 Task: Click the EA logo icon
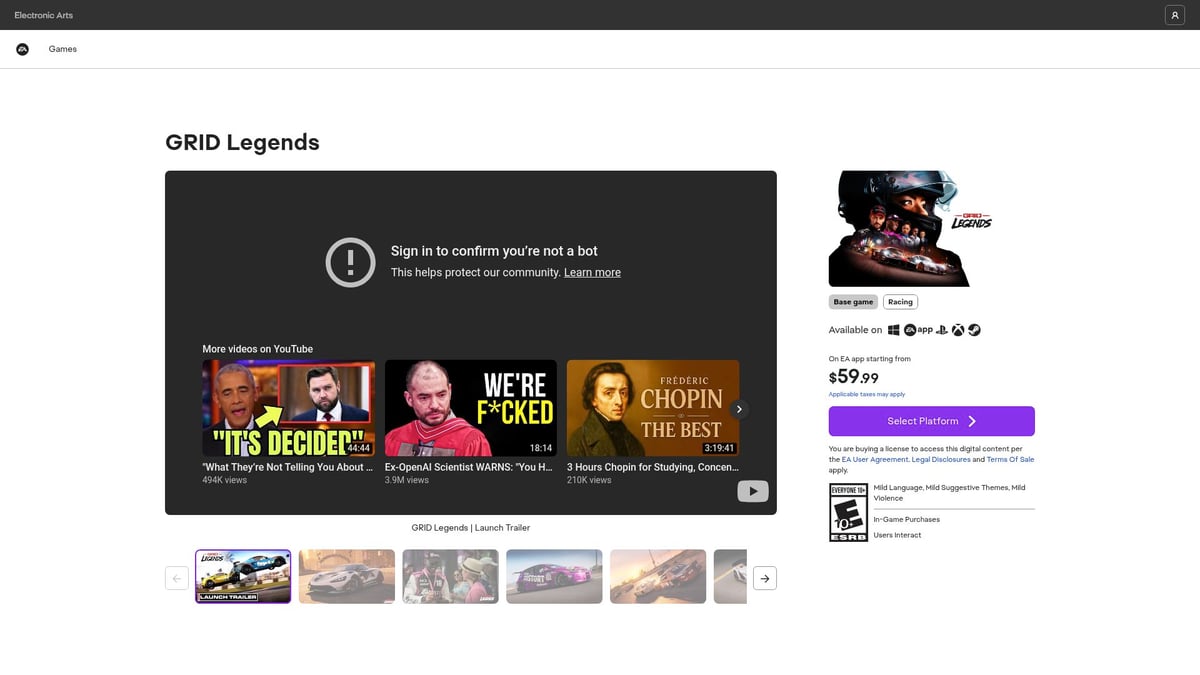(x=22, y=49)
